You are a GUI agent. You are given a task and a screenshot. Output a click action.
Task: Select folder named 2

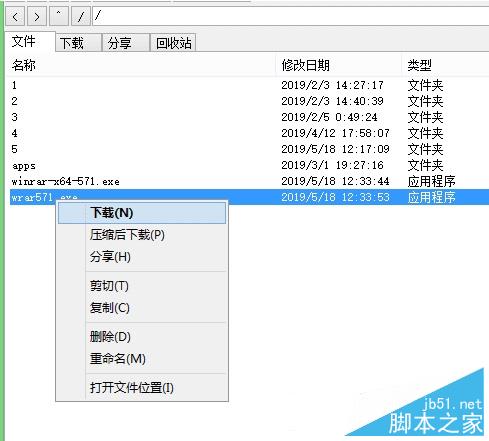pos(14,101)
